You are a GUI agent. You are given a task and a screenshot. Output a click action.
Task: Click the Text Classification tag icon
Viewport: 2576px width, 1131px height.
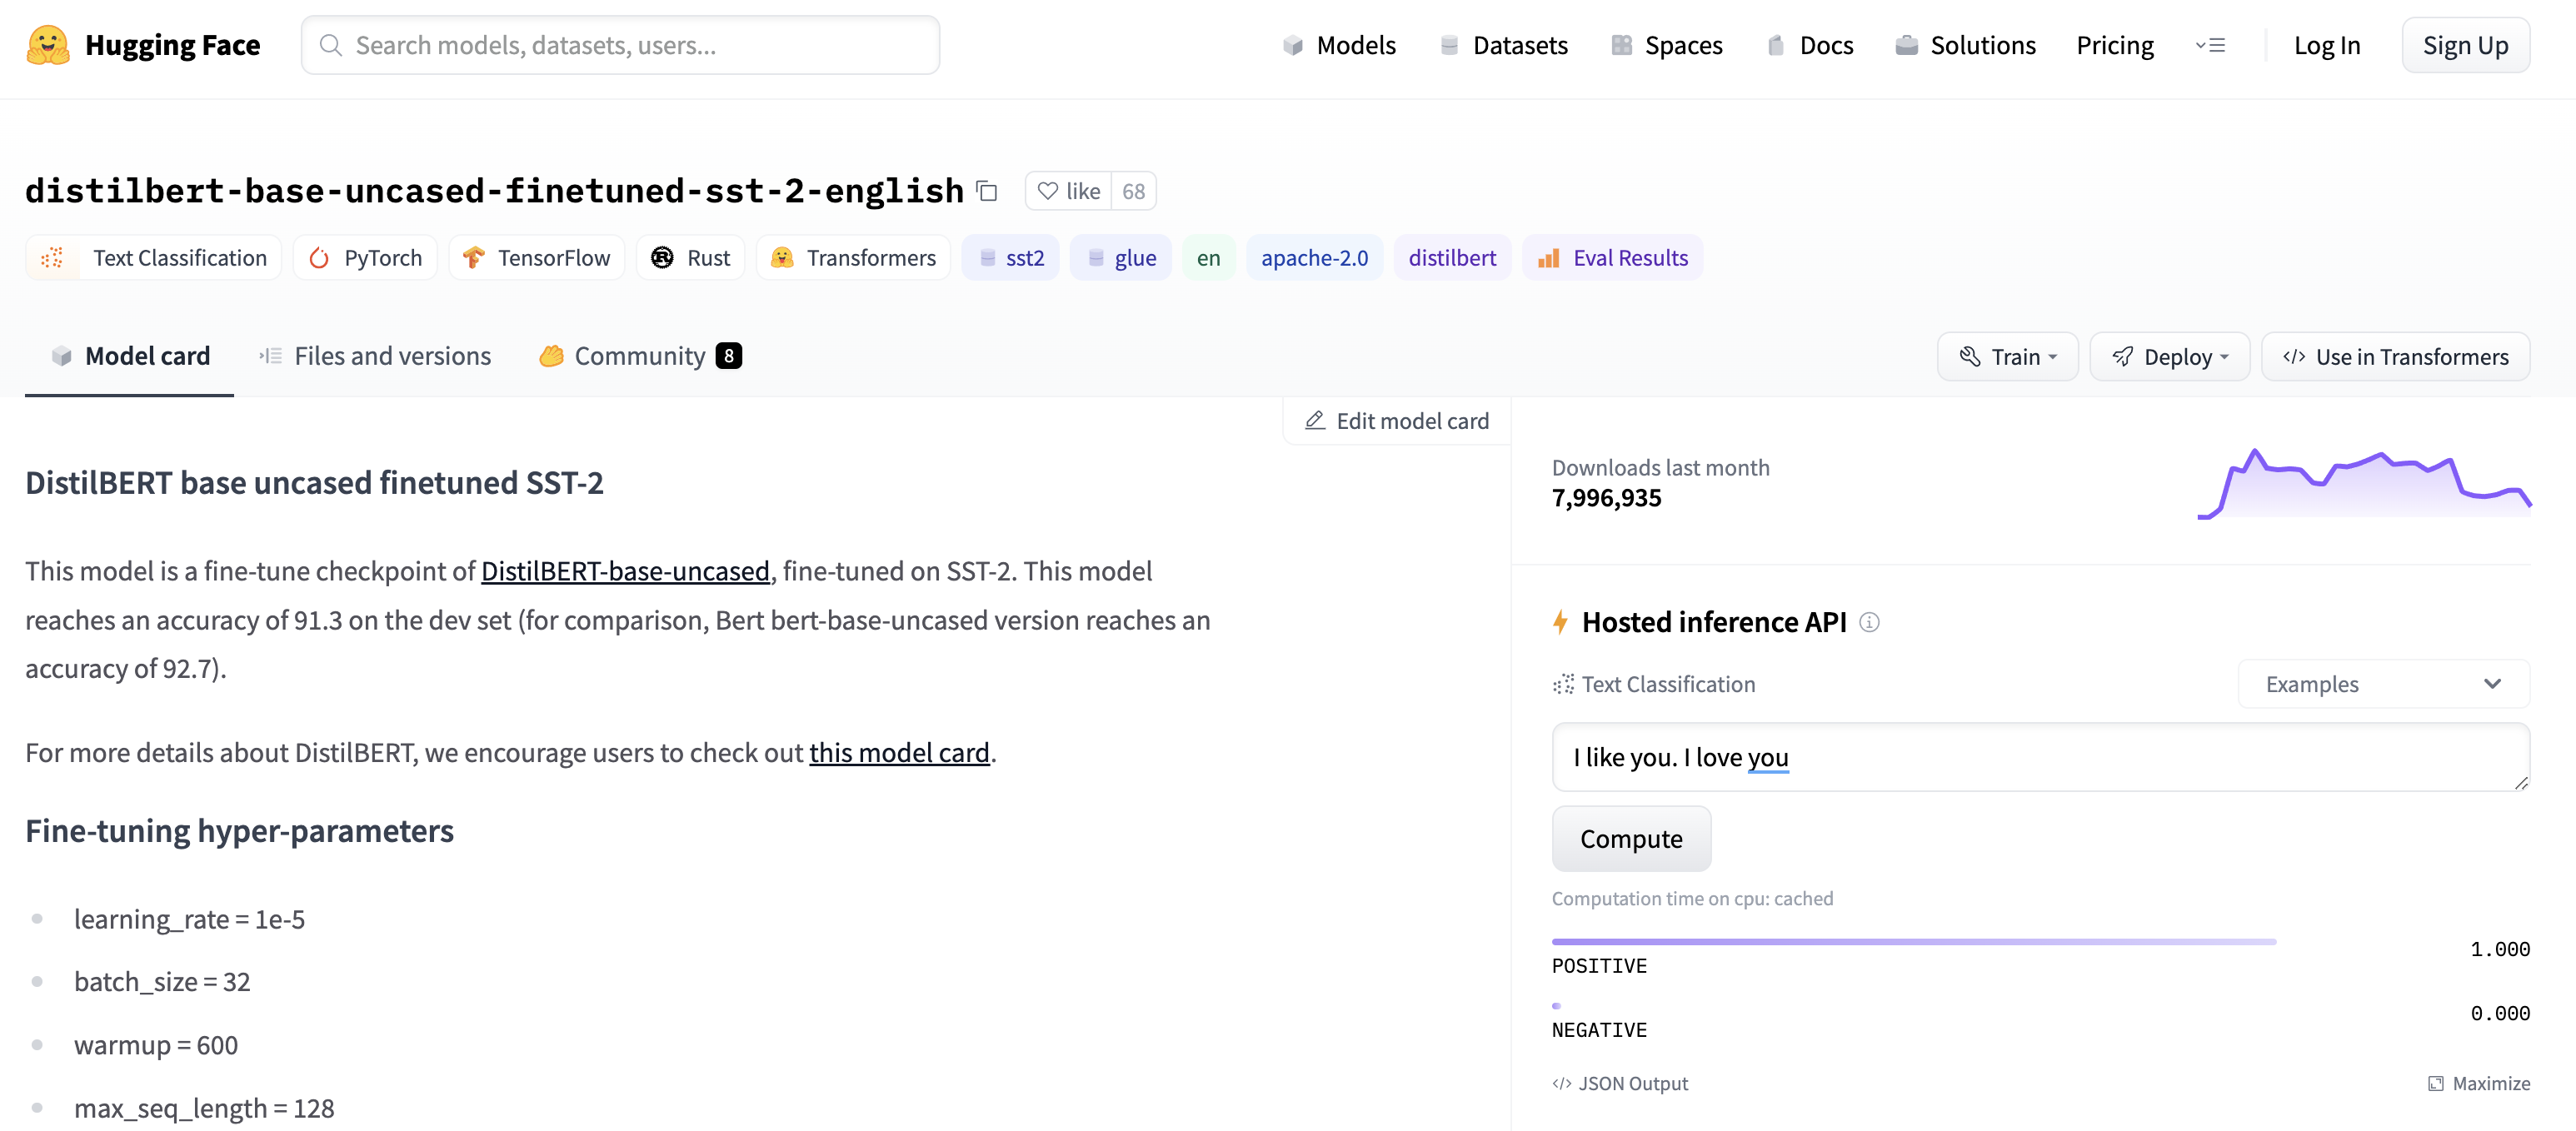tap(52, 258)
